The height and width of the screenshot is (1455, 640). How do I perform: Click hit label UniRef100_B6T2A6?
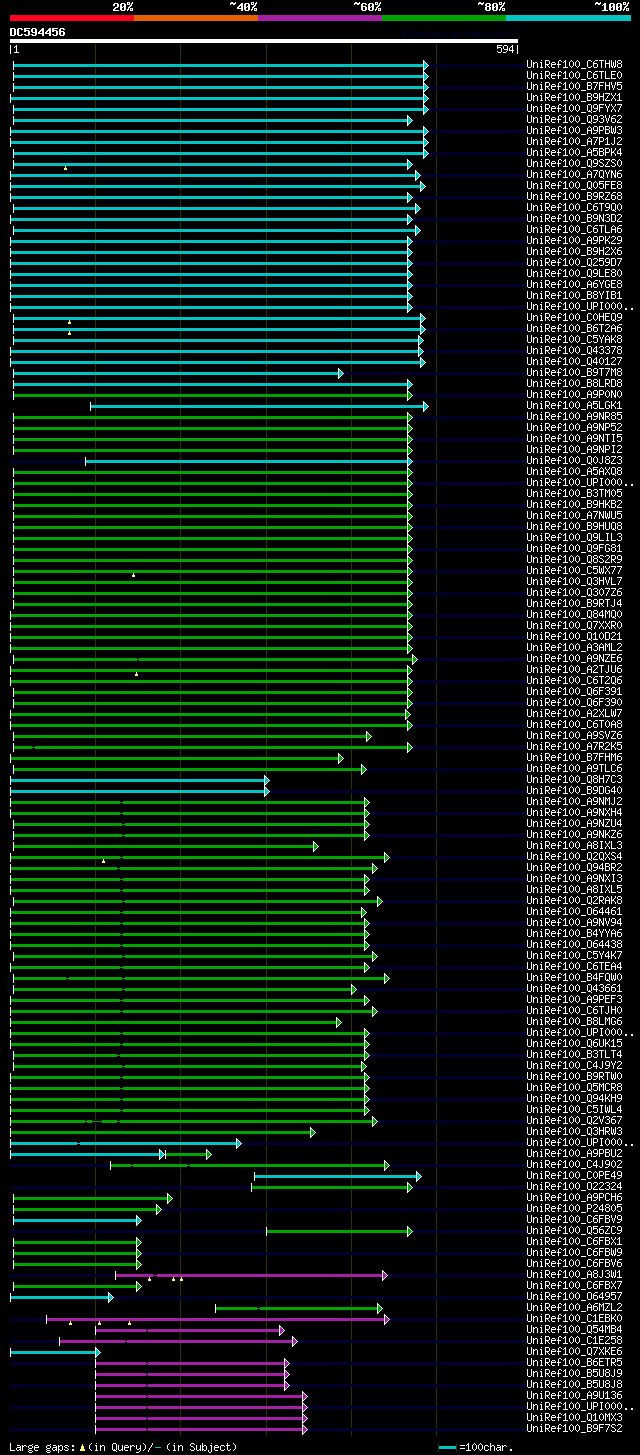(574, 328)
